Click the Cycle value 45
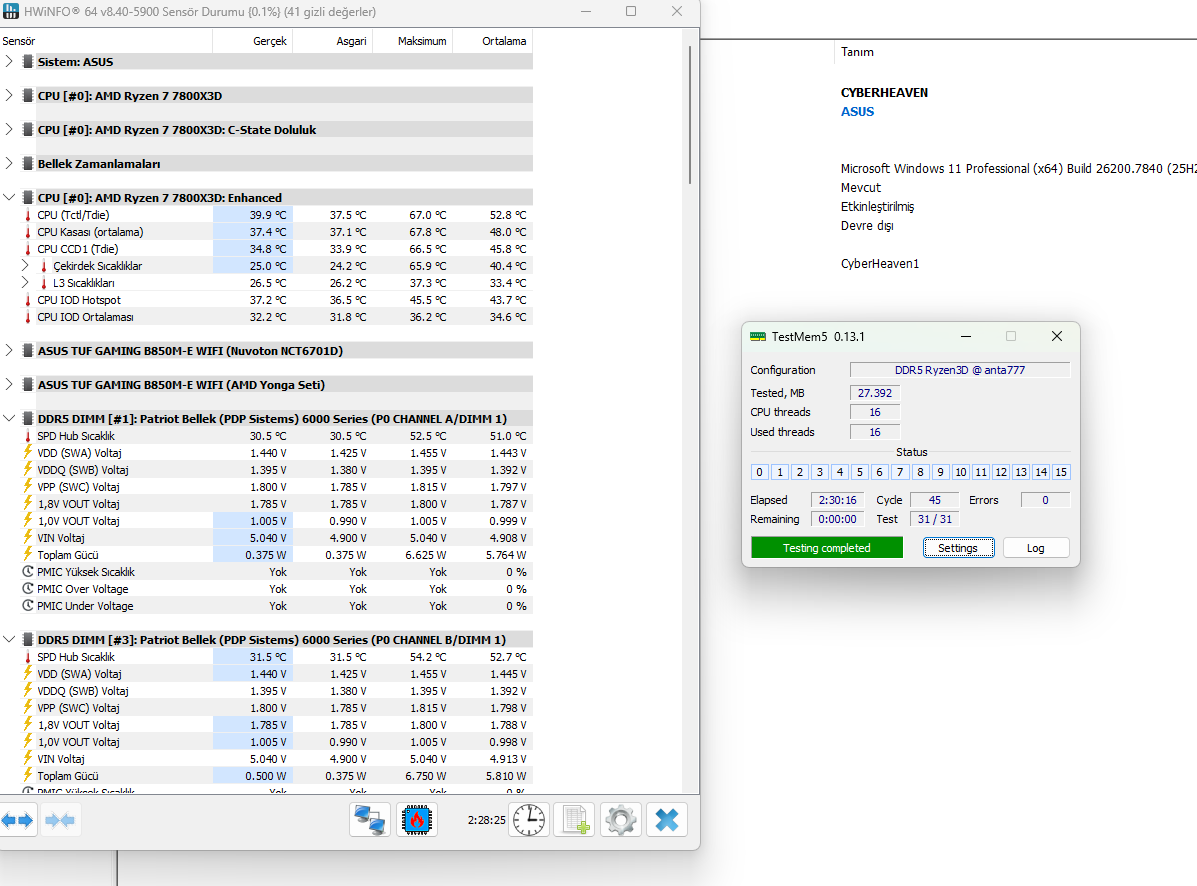 934,500
